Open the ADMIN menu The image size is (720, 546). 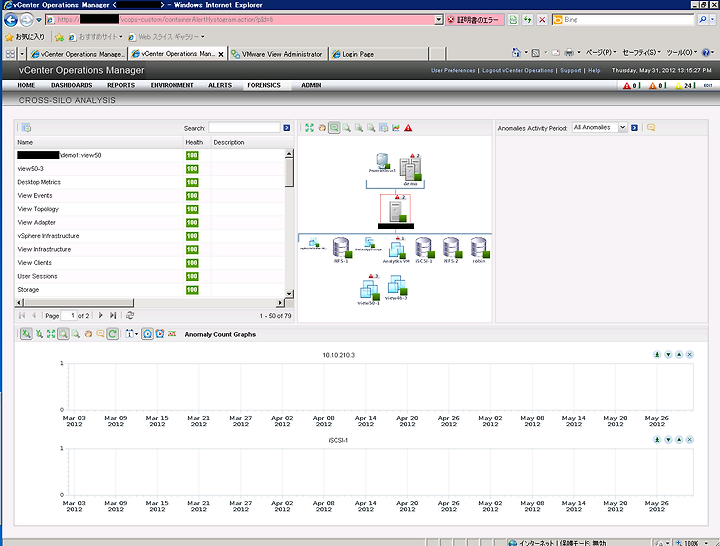click(311, 85)
